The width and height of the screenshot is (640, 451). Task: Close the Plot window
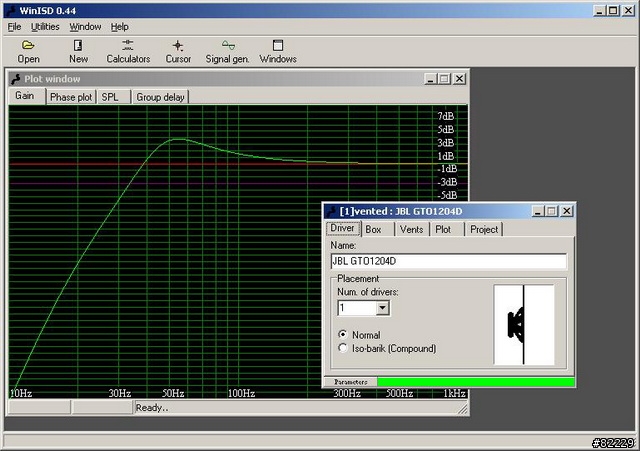click(x=460, y=79)
